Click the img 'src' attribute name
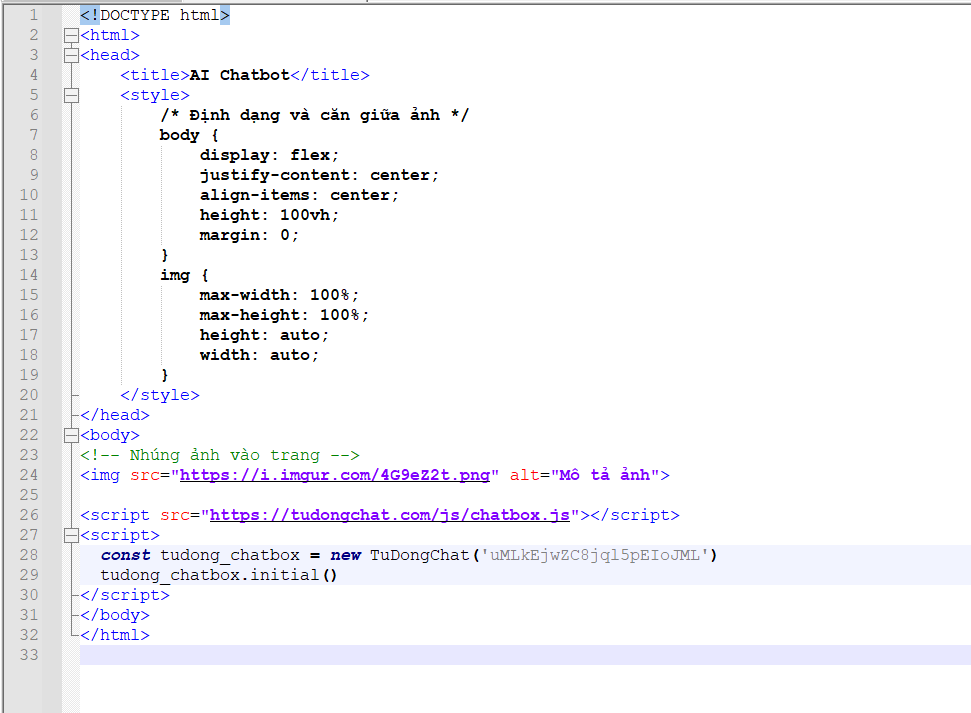This screenshot has width=971, height=713. [x=144, y=475]
